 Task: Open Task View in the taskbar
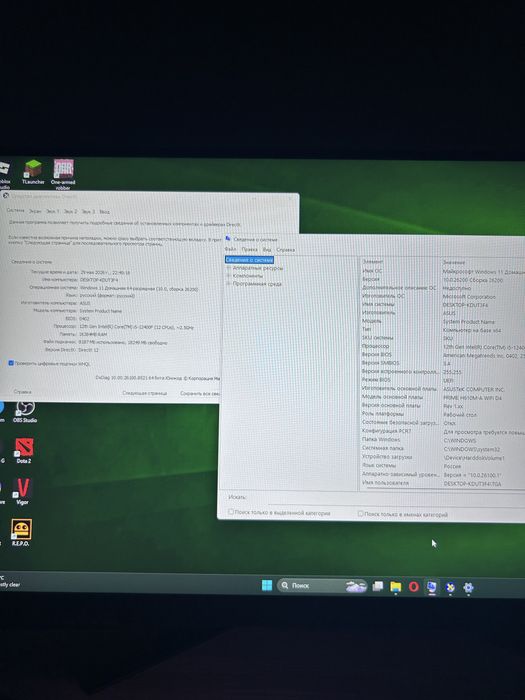[x=378, y=586]
